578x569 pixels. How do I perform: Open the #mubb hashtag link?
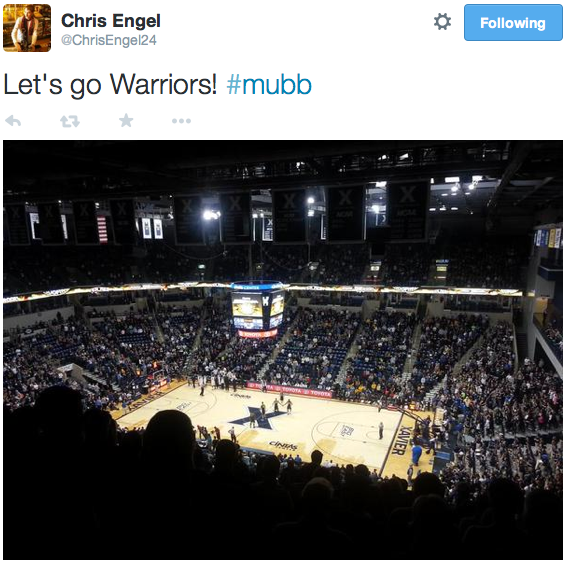[x=269, y=85]
